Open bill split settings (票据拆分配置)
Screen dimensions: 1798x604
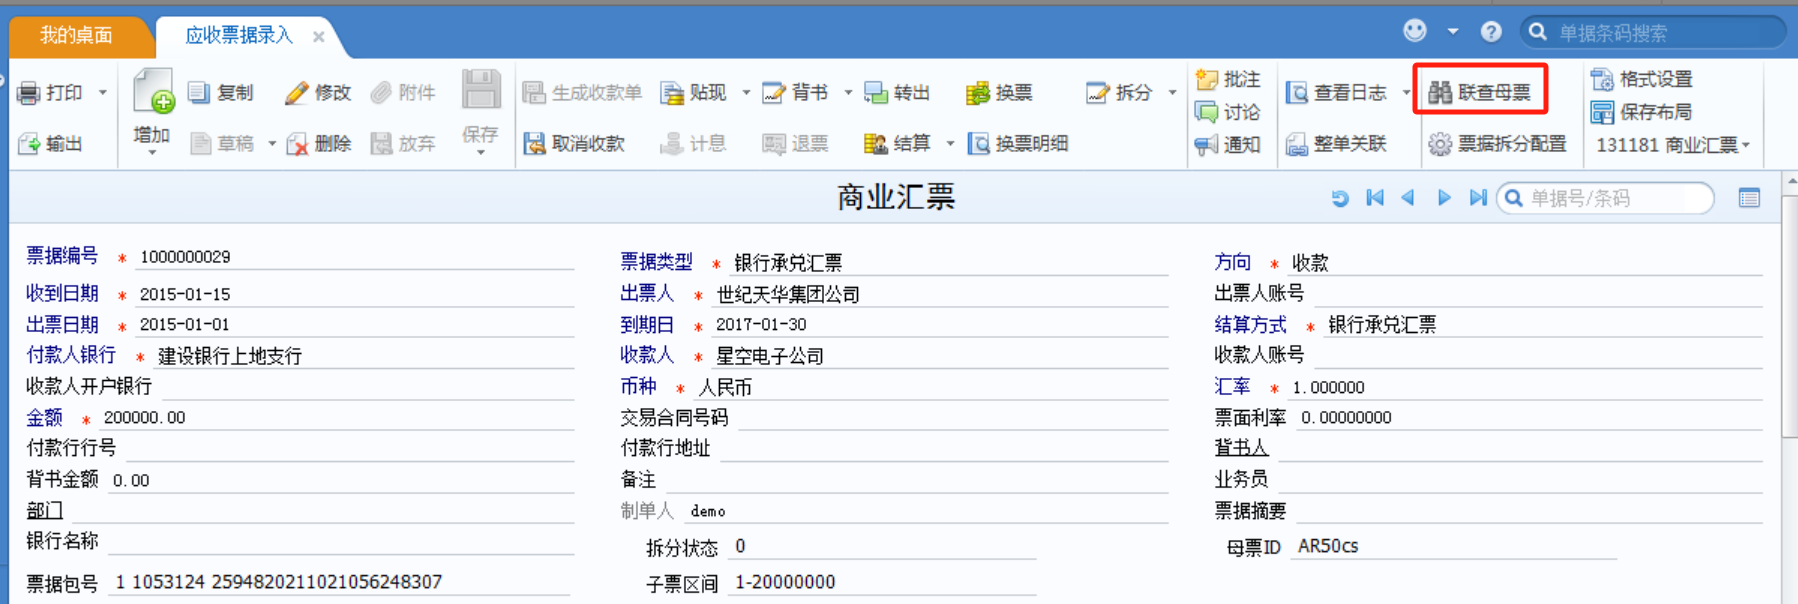1497,144
